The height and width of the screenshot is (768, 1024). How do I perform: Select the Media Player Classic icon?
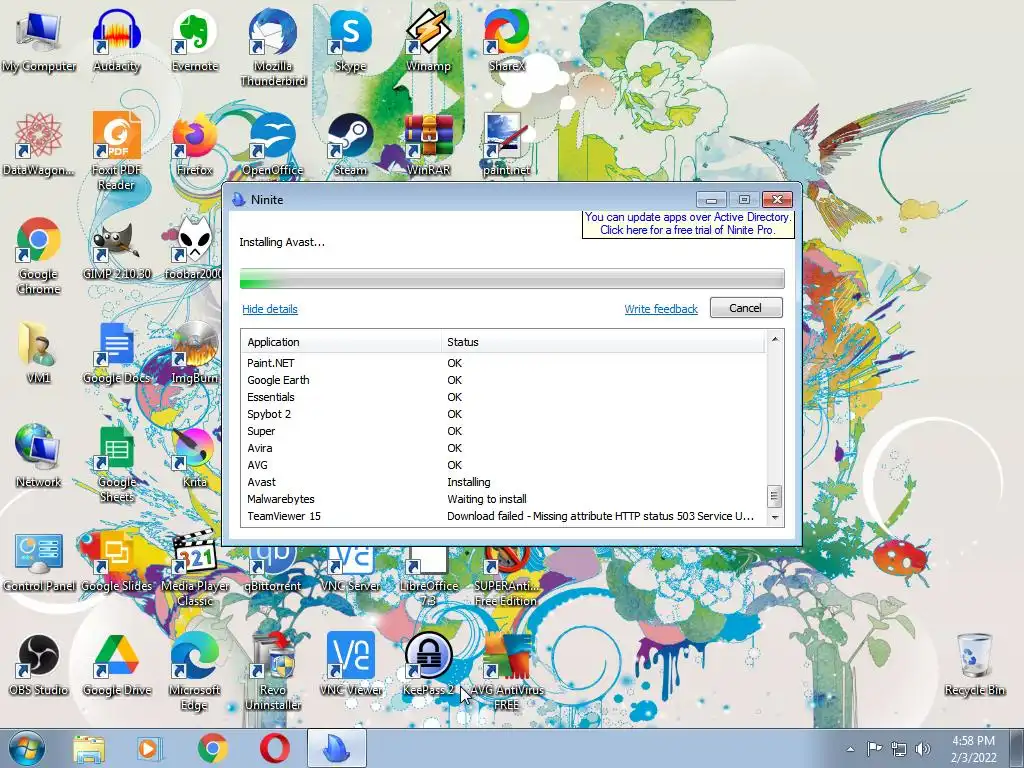(195, 568)
